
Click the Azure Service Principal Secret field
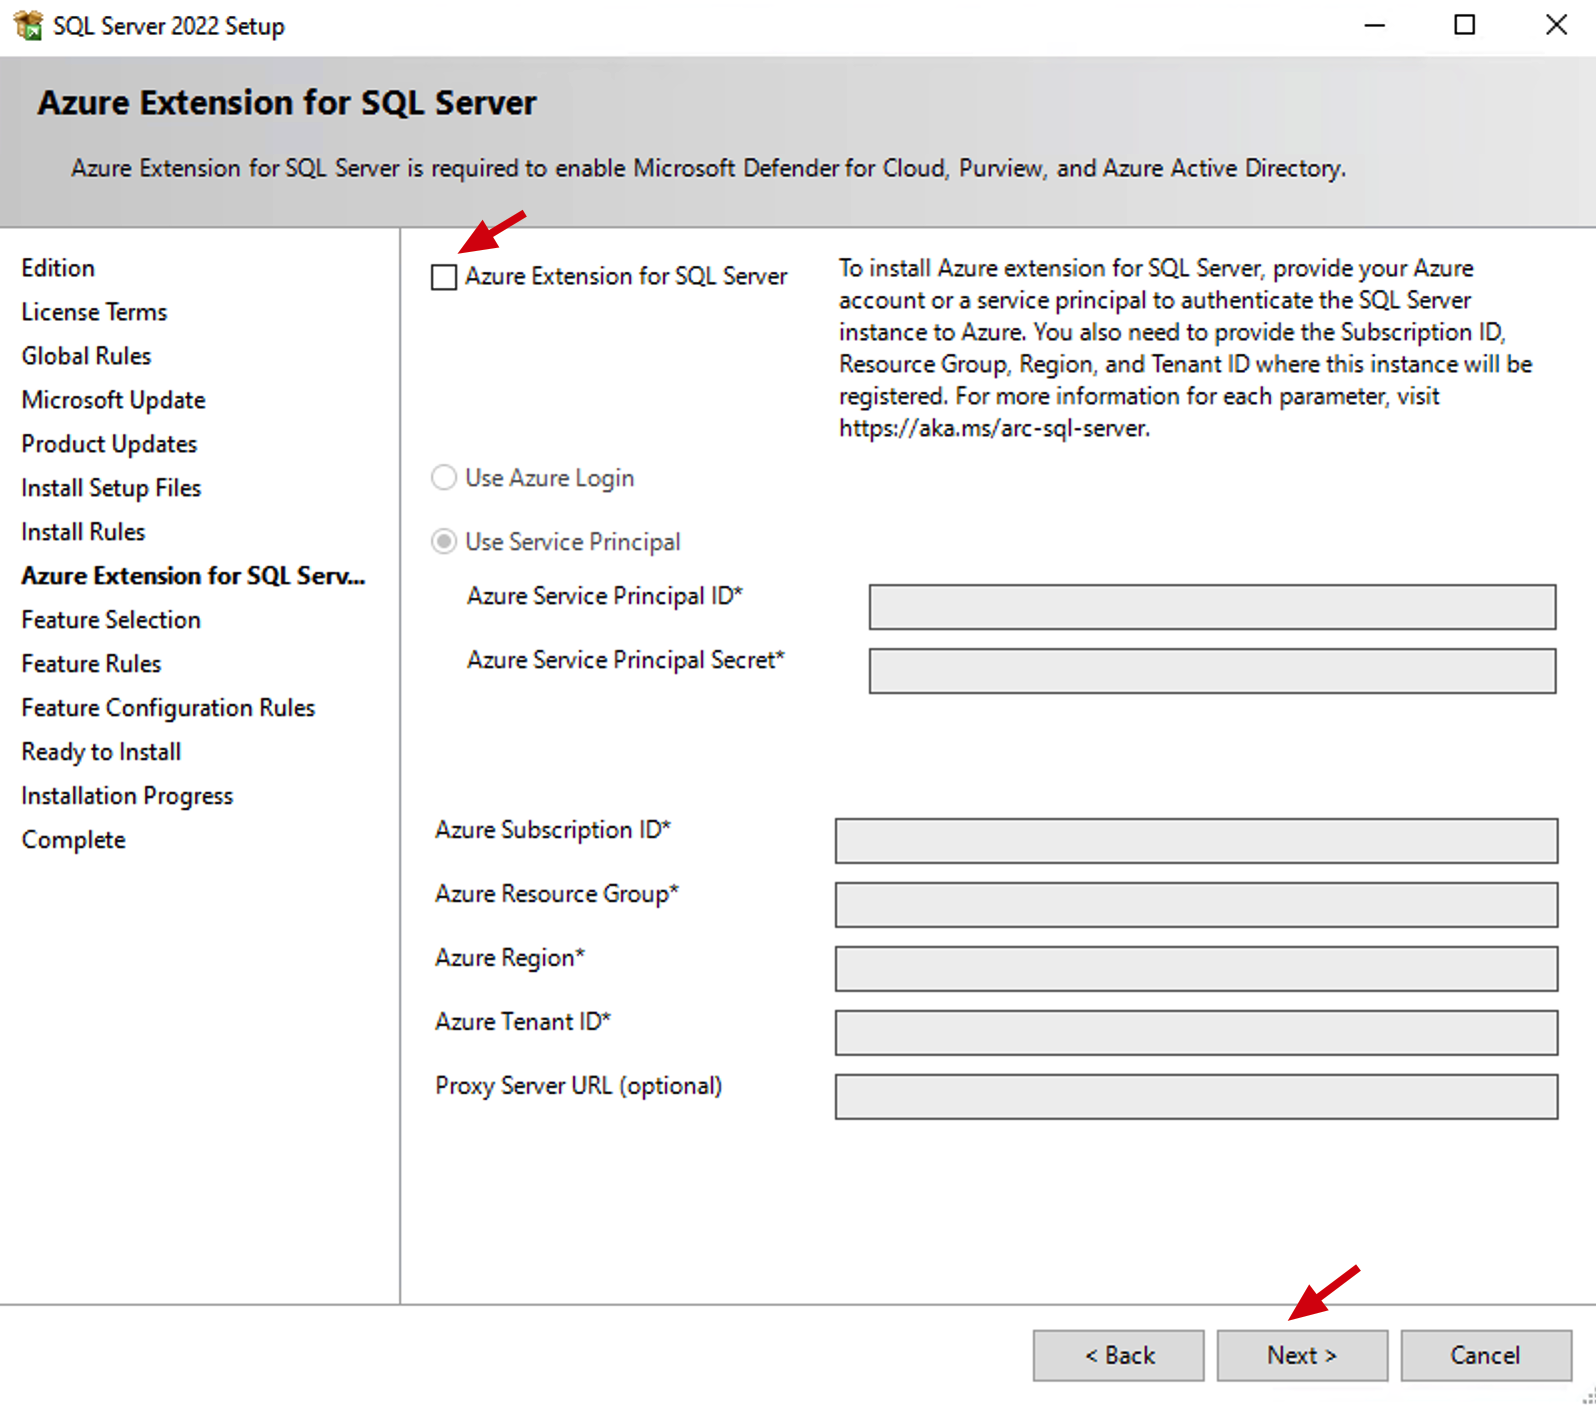(1212, 671)
